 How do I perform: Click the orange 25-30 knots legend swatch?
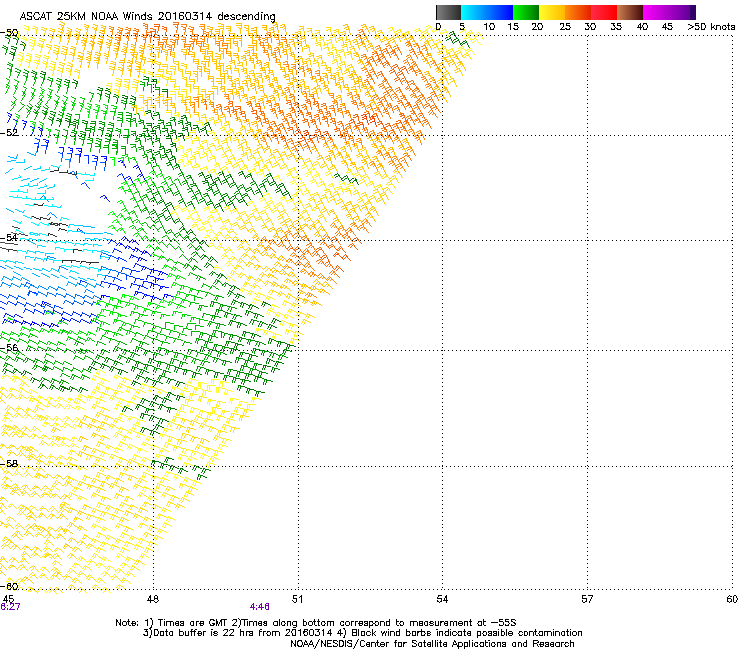pos(578,12)
